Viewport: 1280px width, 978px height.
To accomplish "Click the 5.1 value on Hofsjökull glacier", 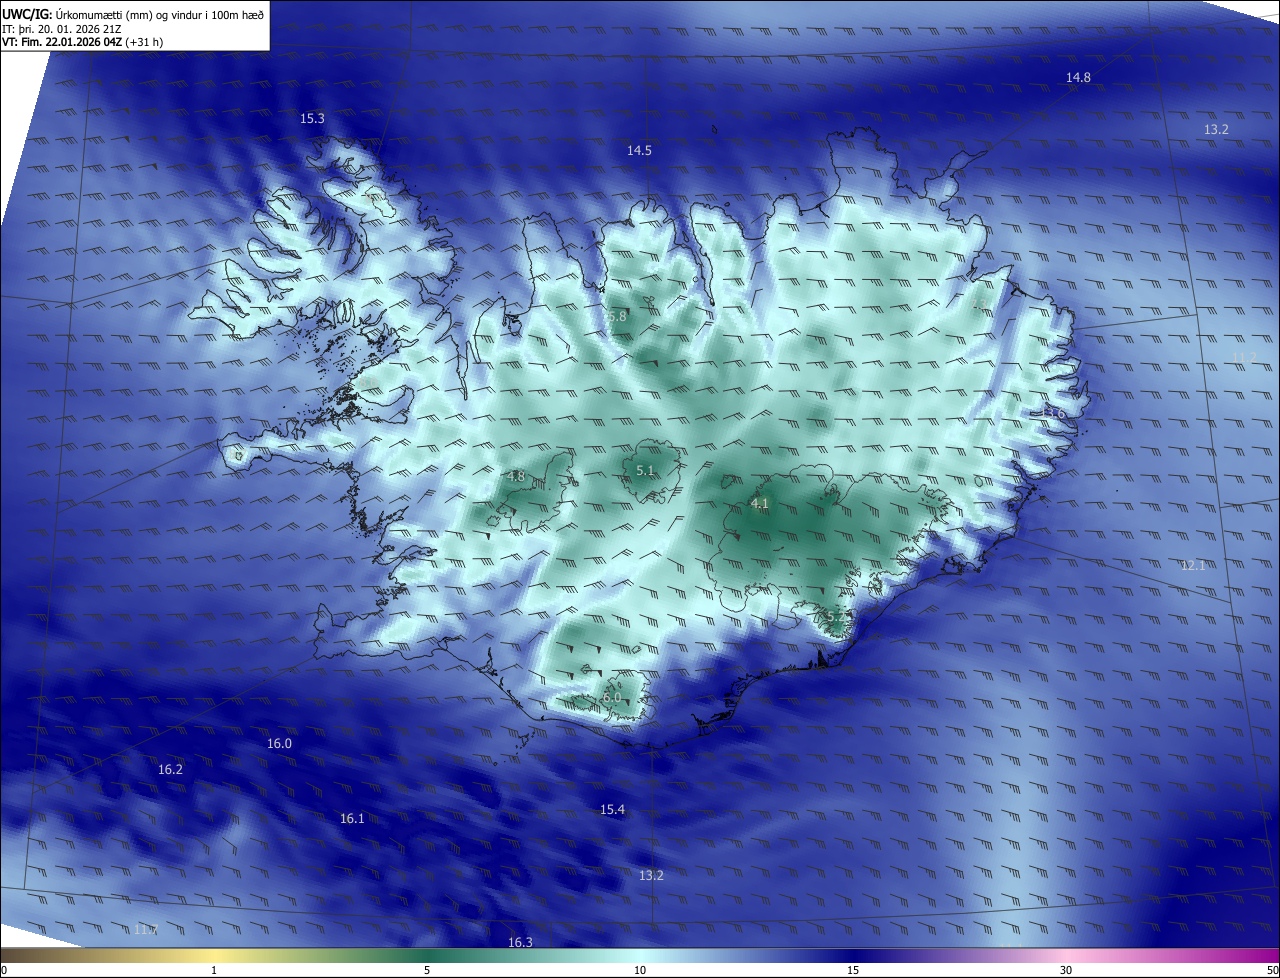I will 645,470.
